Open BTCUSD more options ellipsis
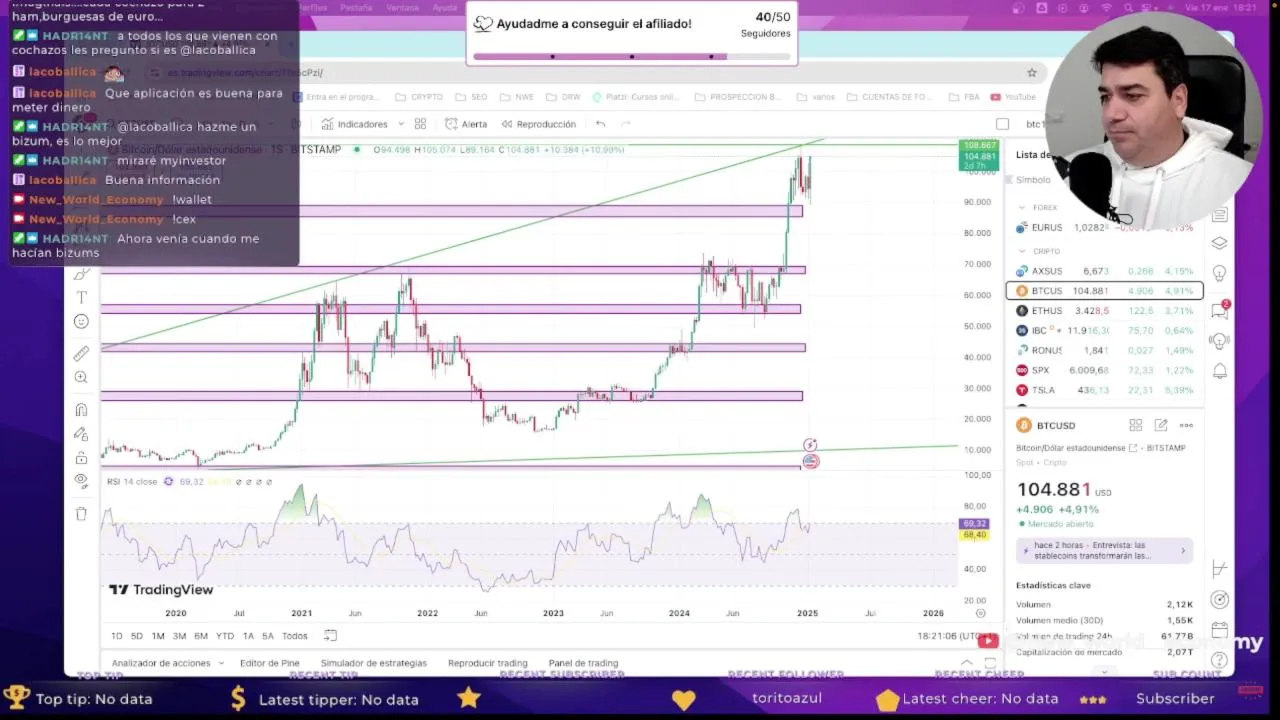 click(1186, 425)
